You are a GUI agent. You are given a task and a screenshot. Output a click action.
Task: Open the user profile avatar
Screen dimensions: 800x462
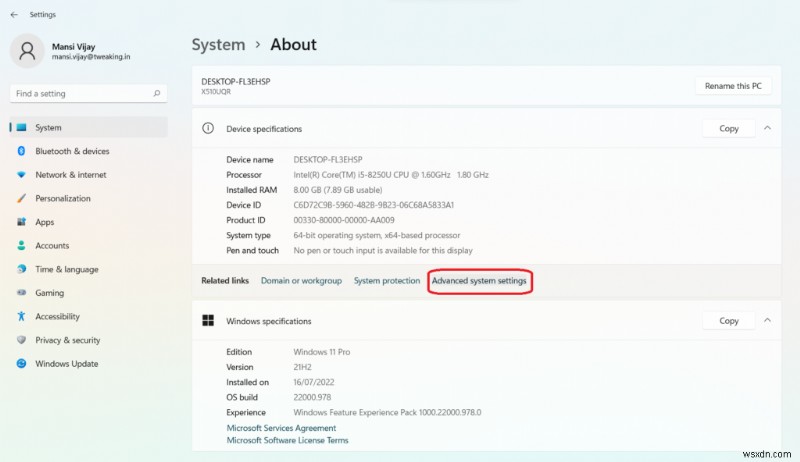[x=27, y=51]
